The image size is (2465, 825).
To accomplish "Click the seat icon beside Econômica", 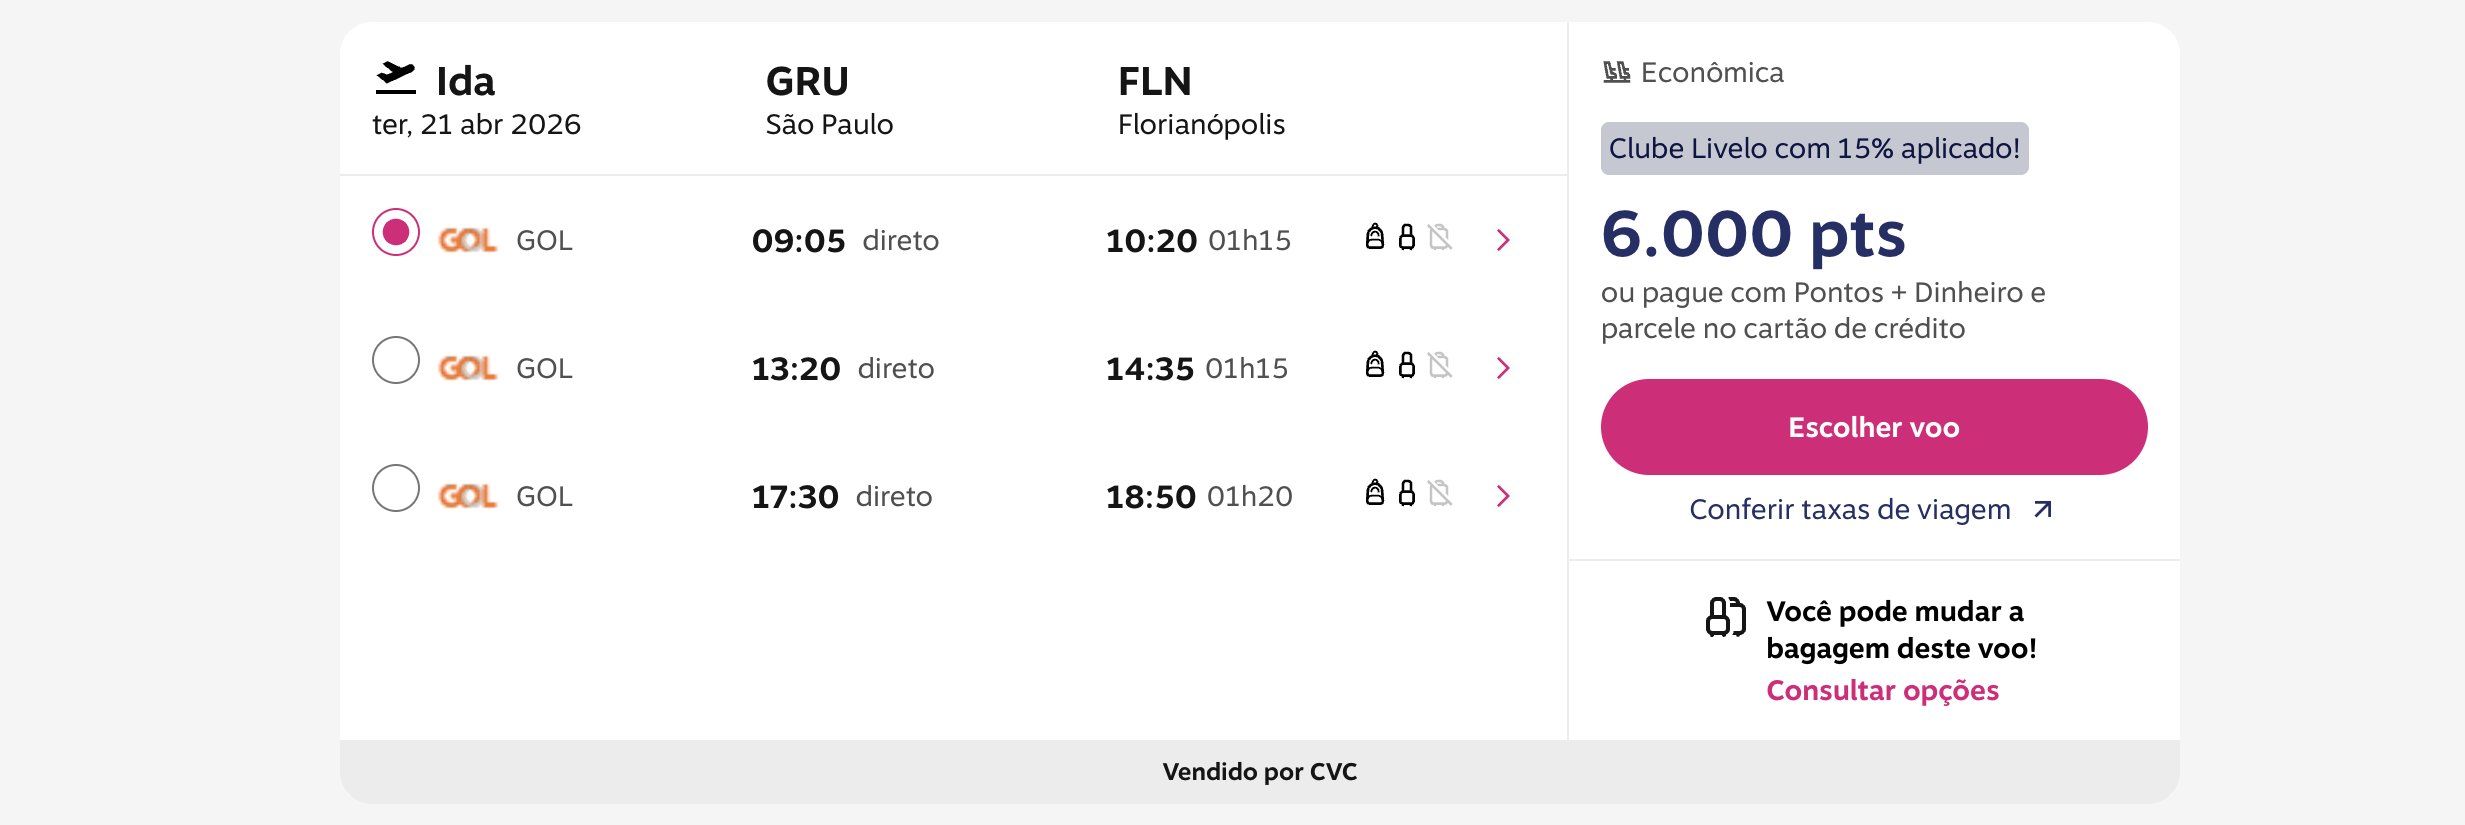I will (x=1616, y=72).
